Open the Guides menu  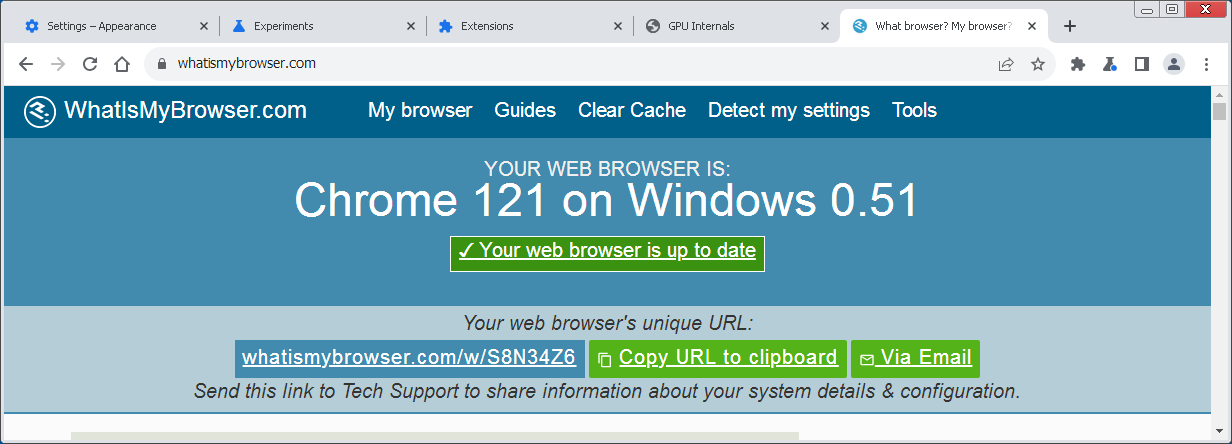click(525, 110)
